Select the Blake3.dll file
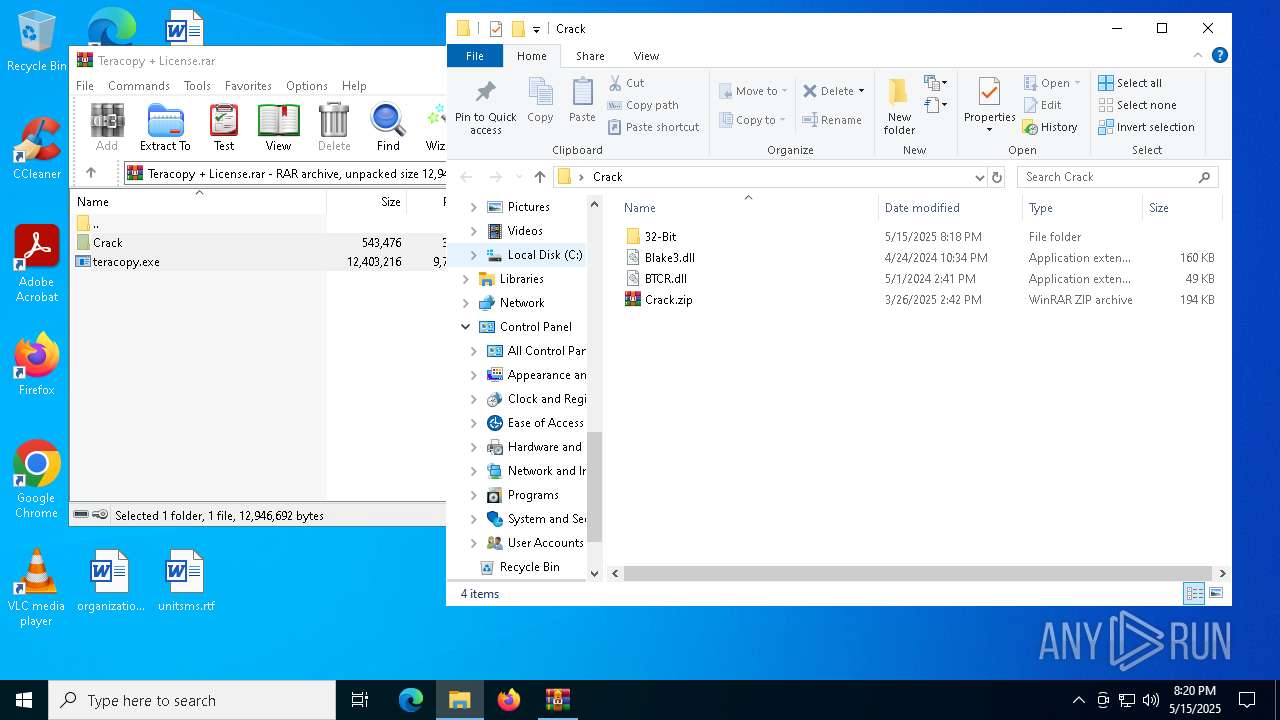Screen dimensions: 1280x720 click(x=669, y=258)
